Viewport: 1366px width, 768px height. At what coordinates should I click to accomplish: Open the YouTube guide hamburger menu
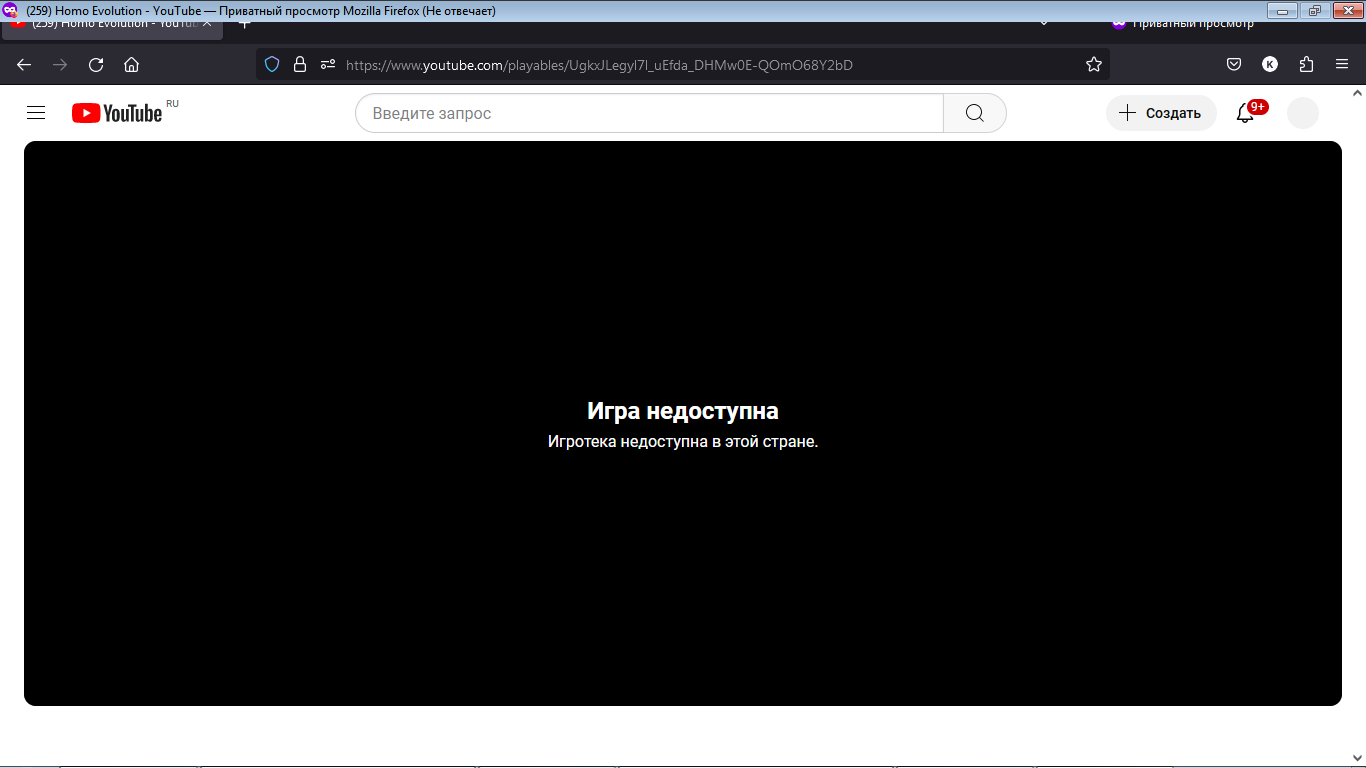(36, 113)
